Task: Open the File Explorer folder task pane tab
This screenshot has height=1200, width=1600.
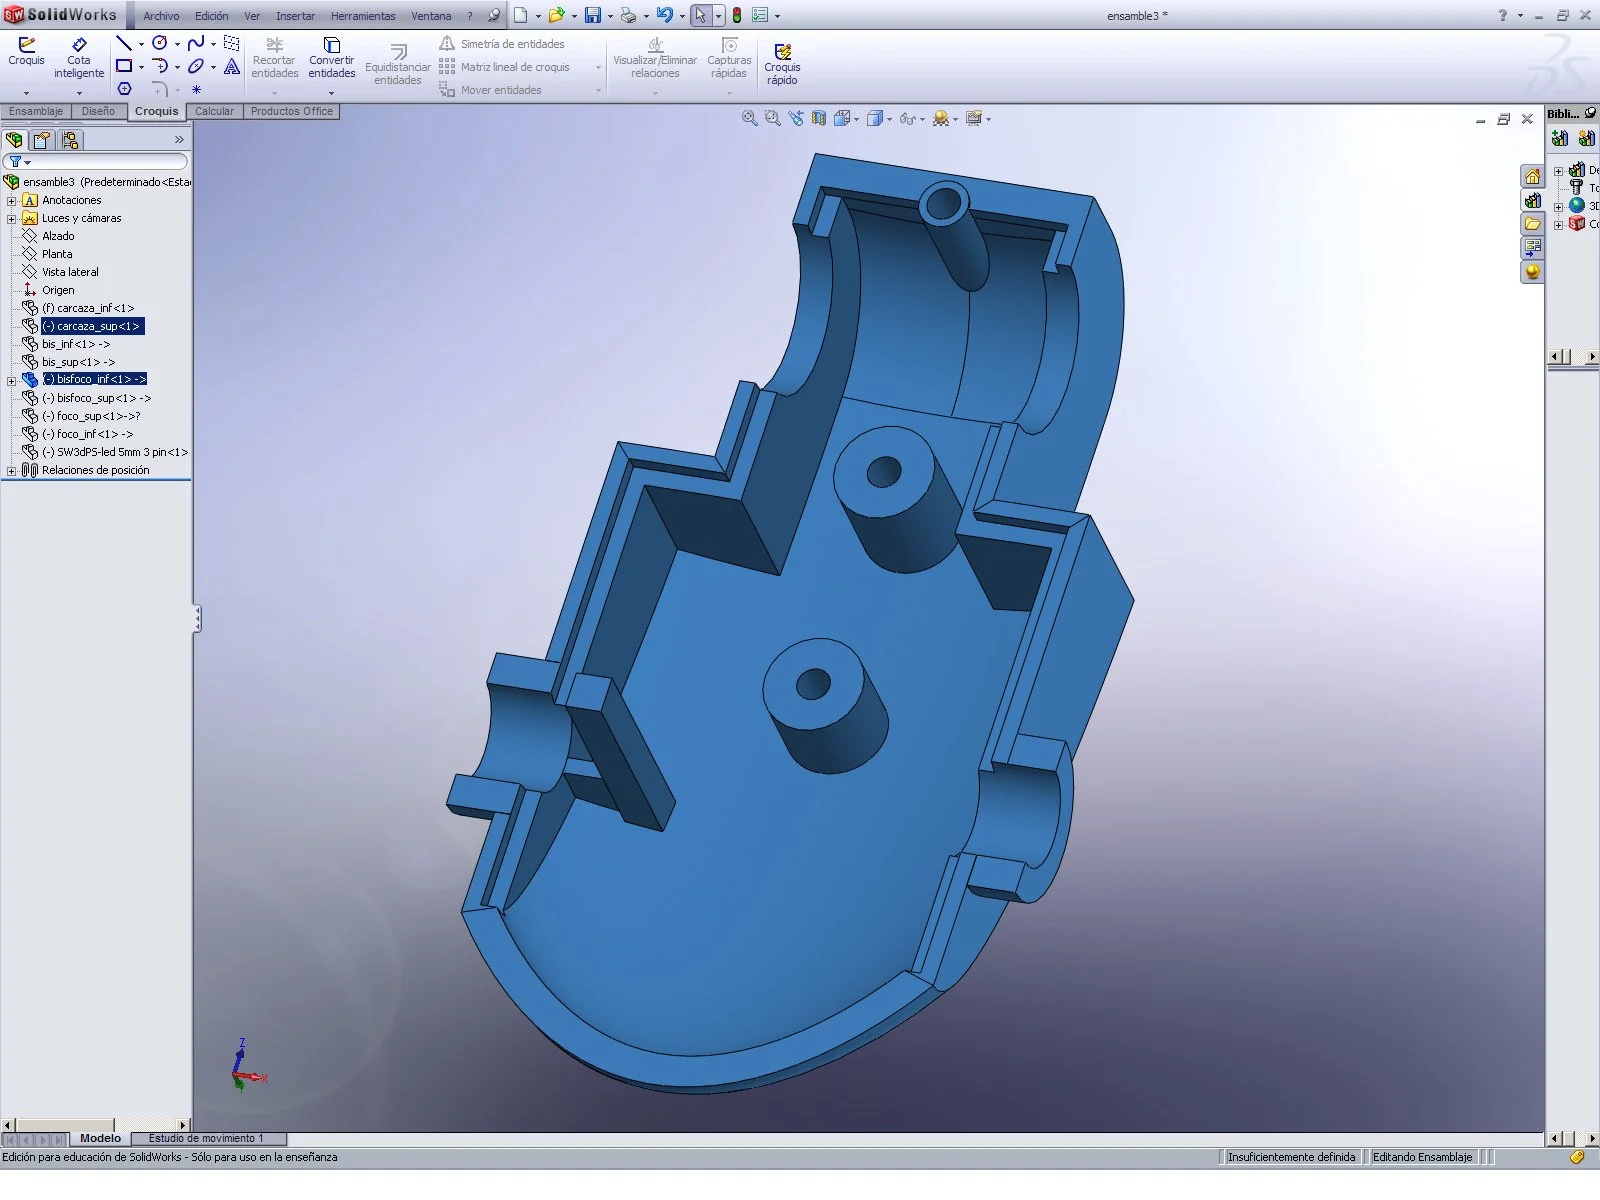Action: (1532, 224)
